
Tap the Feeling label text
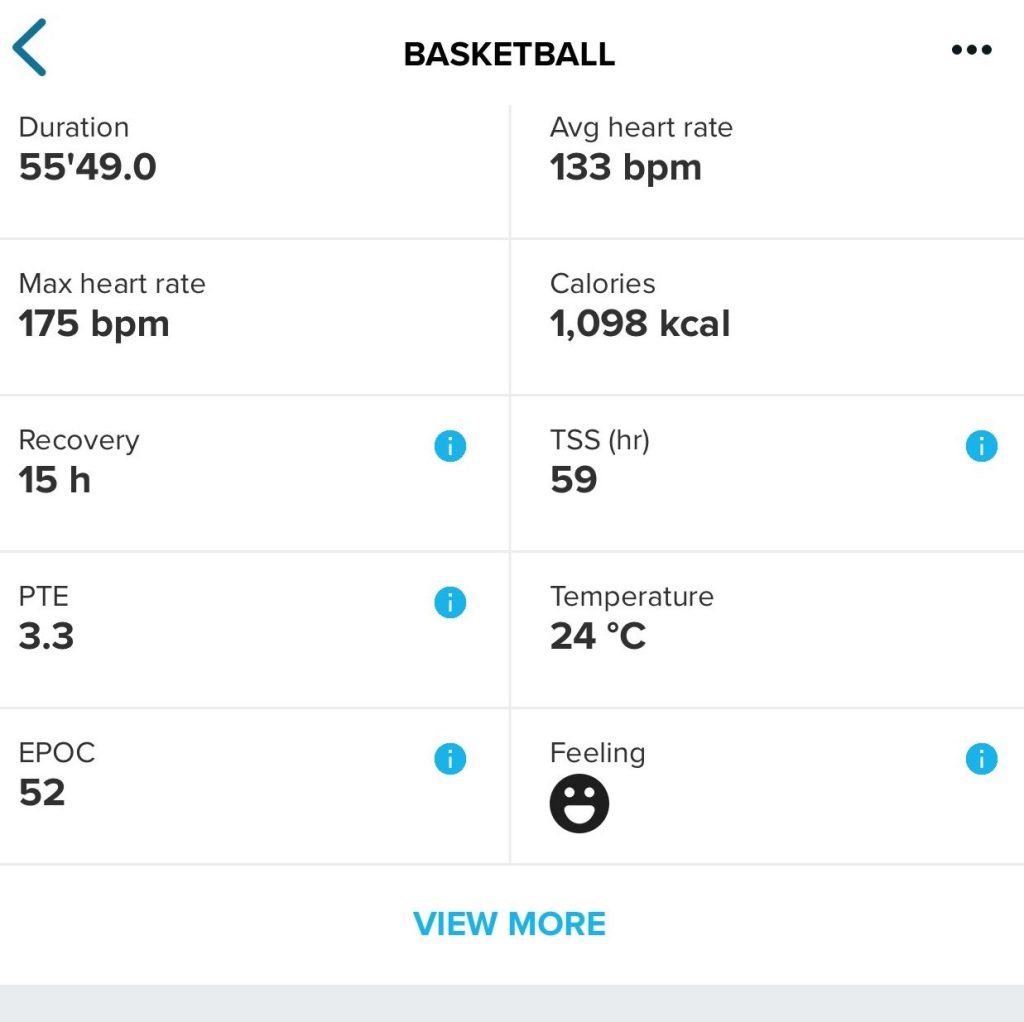coord(597,753)
